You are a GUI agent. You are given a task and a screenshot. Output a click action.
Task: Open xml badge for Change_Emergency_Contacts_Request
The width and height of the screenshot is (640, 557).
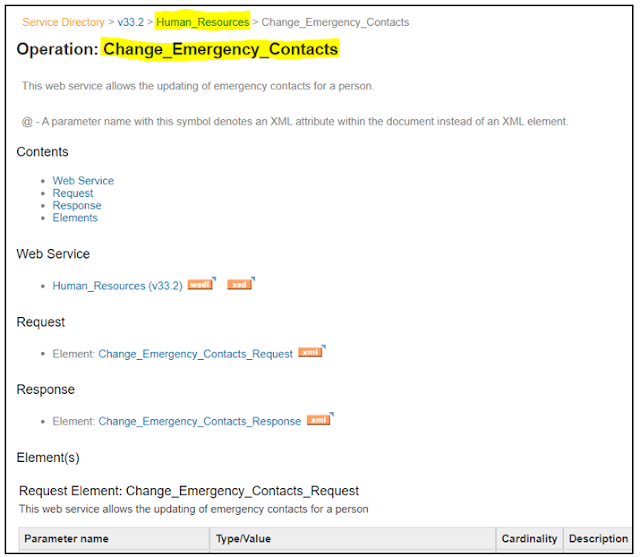(311, 352)
